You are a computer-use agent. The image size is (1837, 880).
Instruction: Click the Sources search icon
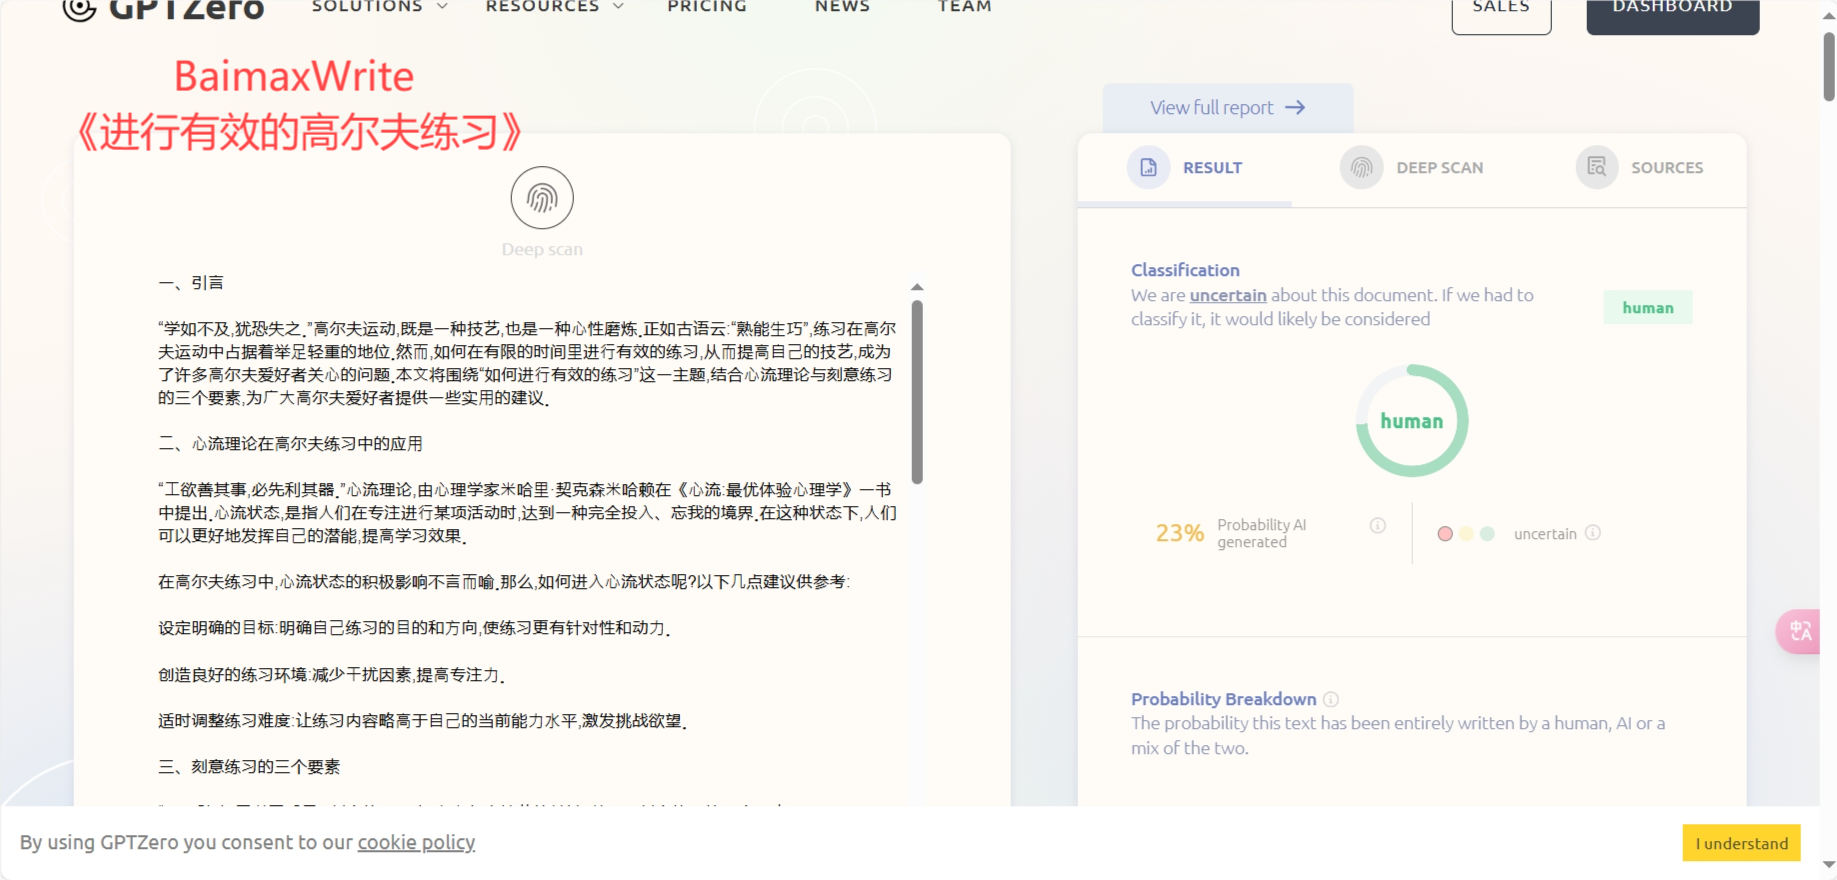click(x=1597, y=167)
